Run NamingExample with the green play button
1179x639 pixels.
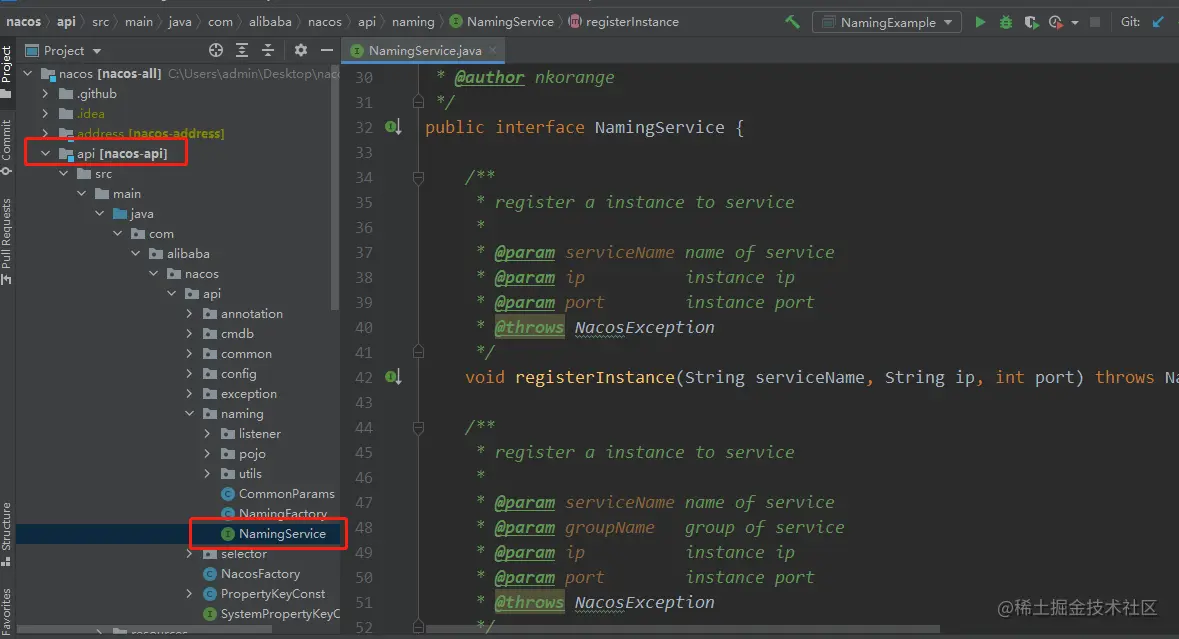click(x=980, y=22)
